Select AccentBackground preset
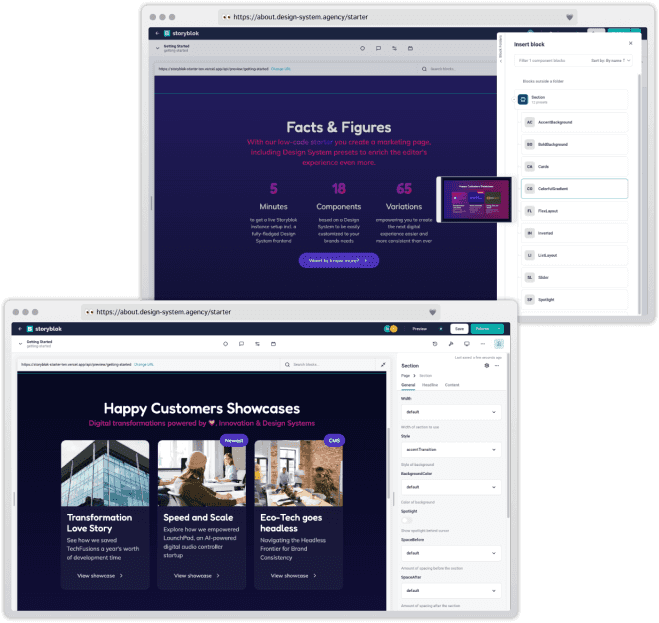This screenshot has width=659, height=623. pyautogui.click(x=575, y=122)
